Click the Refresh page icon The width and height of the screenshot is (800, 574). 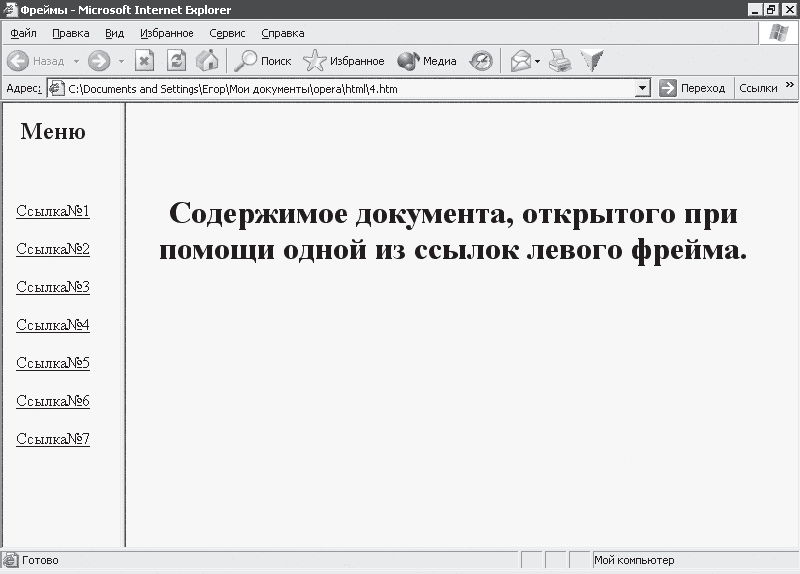point(176,61)
